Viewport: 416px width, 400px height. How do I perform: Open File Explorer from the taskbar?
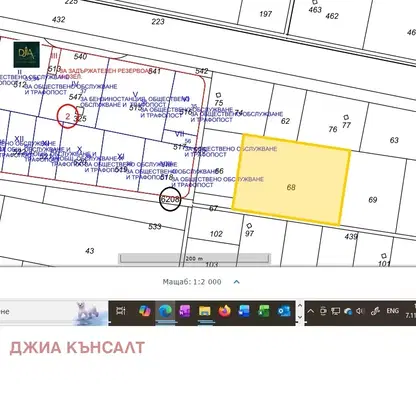(x=205, y=311)
